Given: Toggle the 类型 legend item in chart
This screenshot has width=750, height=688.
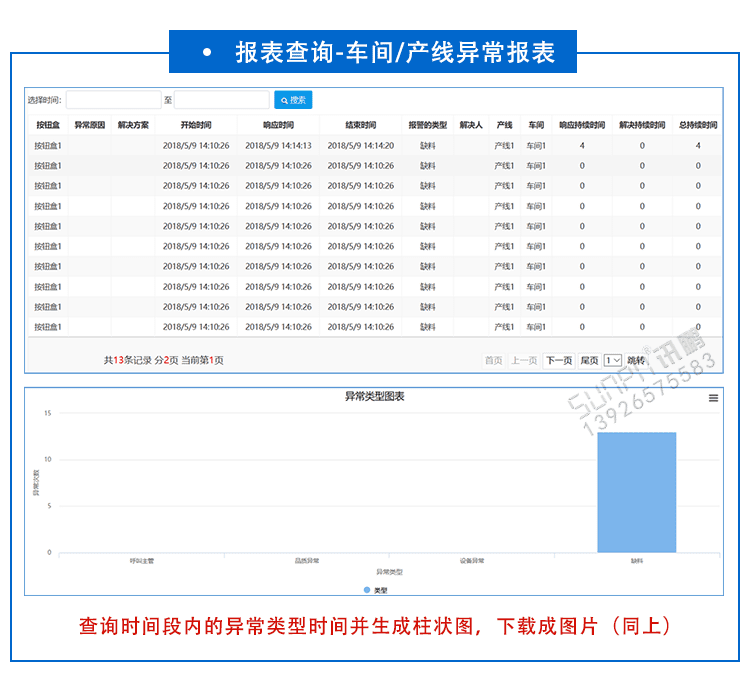Looking at the screenshot, I should pos(376,590).
